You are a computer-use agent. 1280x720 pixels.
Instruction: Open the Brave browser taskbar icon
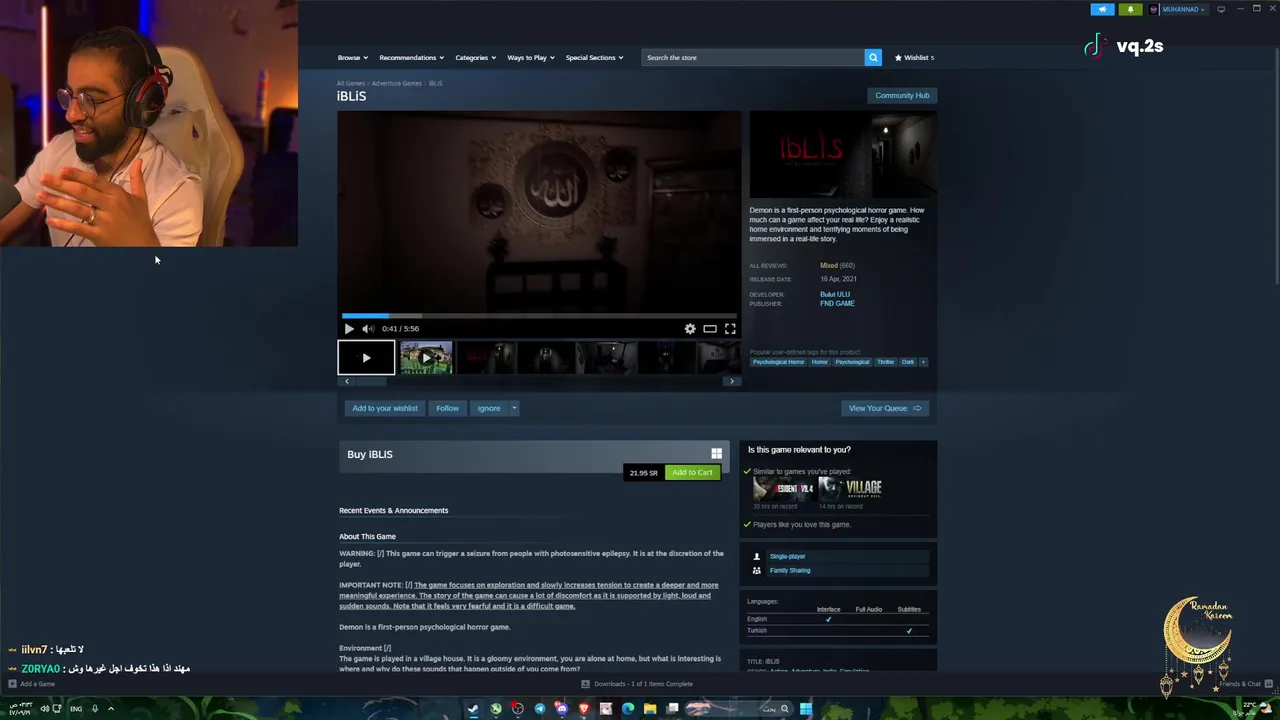coord(584,709)
